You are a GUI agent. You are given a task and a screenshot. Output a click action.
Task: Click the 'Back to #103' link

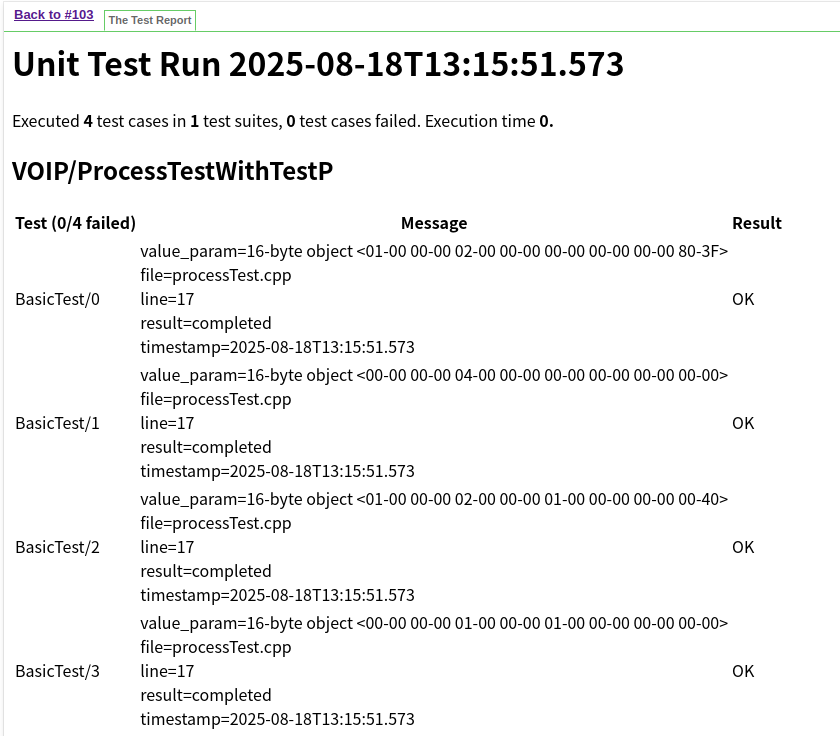[53, 14]
